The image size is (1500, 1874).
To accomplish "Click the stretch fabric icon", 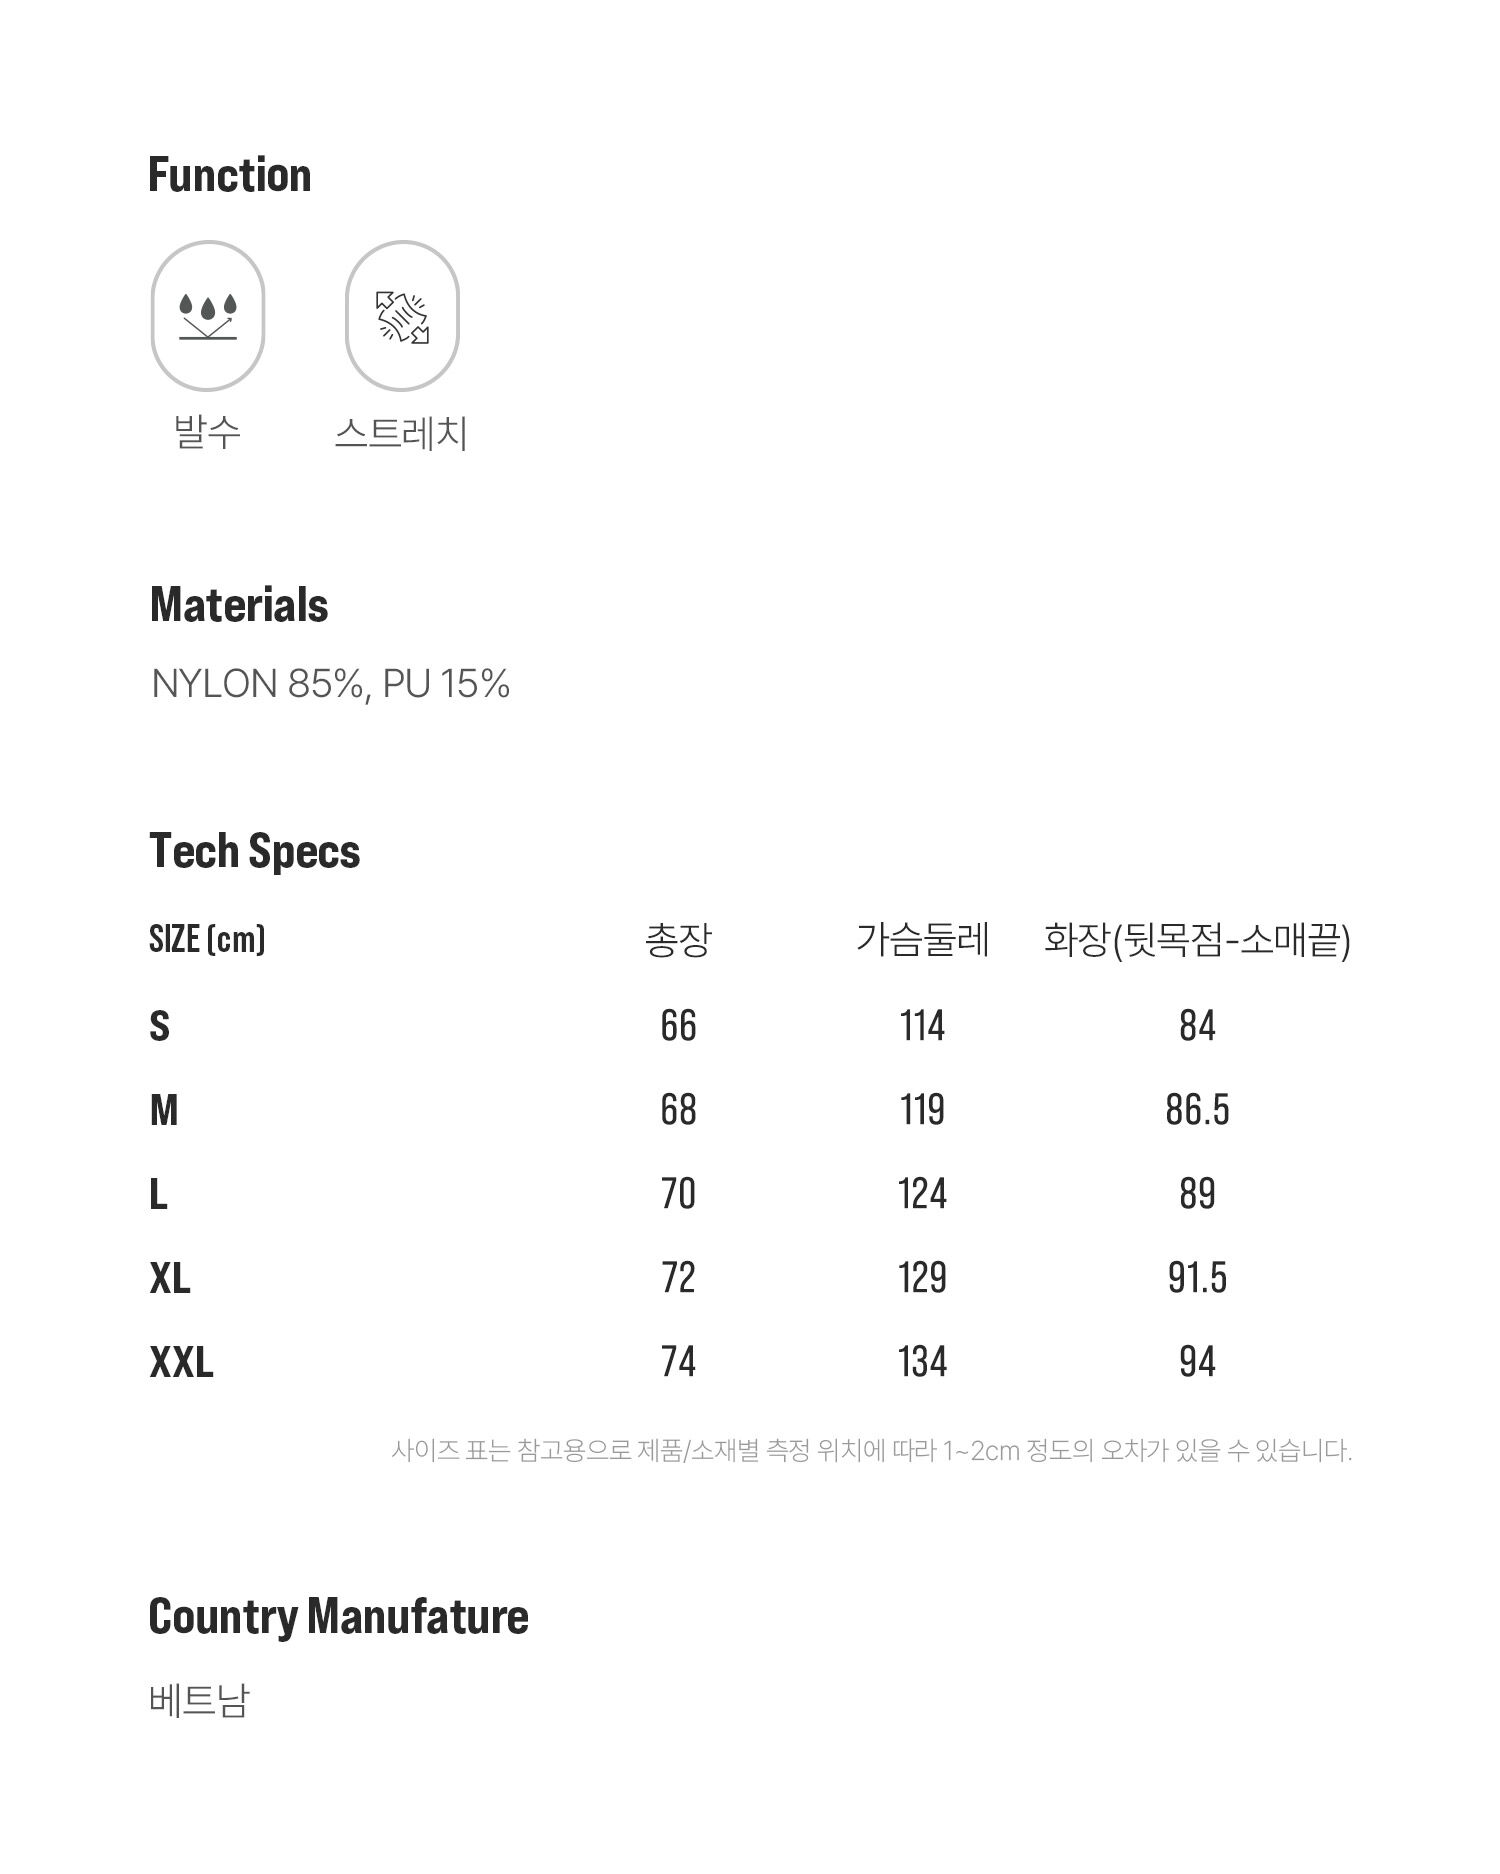I will 402,316.
